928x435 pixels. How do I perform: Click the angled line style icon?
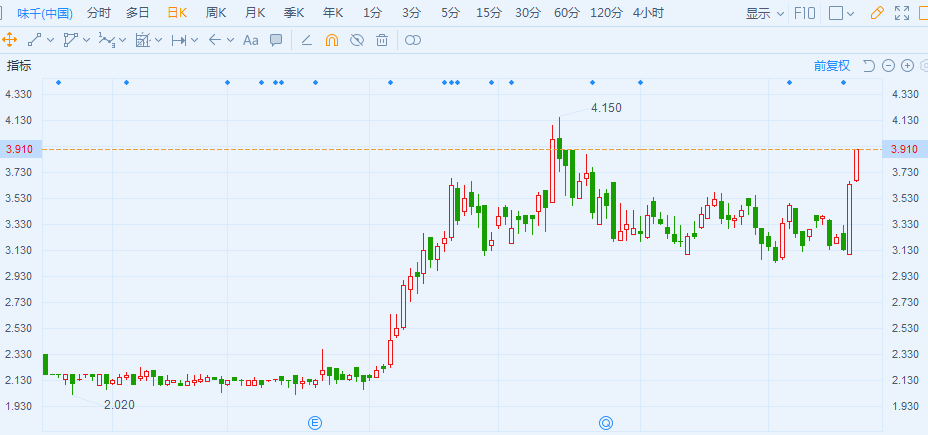click(307, 40)
